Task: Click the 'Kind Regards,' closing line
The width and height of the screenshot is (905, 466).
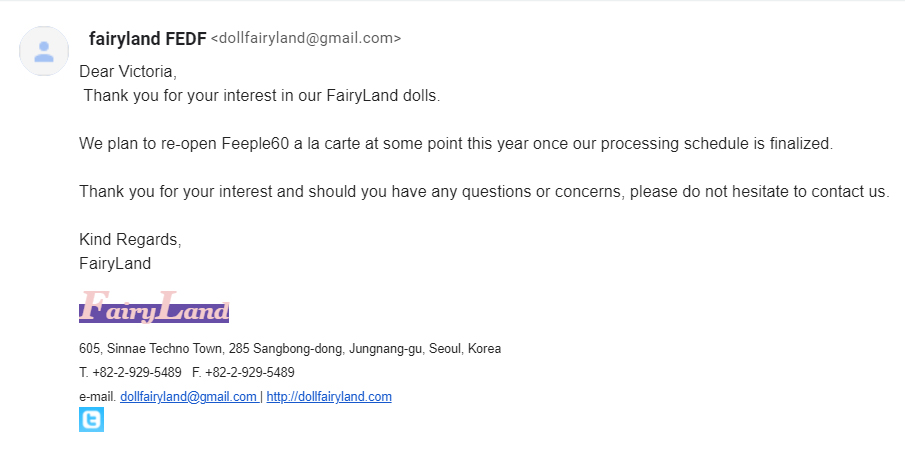Action: 130,240
